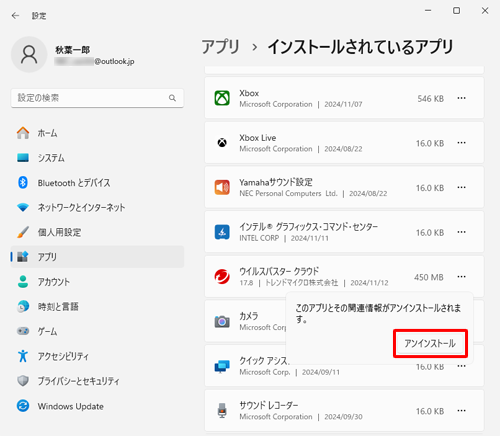Go to Bluetooth とデバイス
The image size is (500, 436).
[x=97, y=183]
